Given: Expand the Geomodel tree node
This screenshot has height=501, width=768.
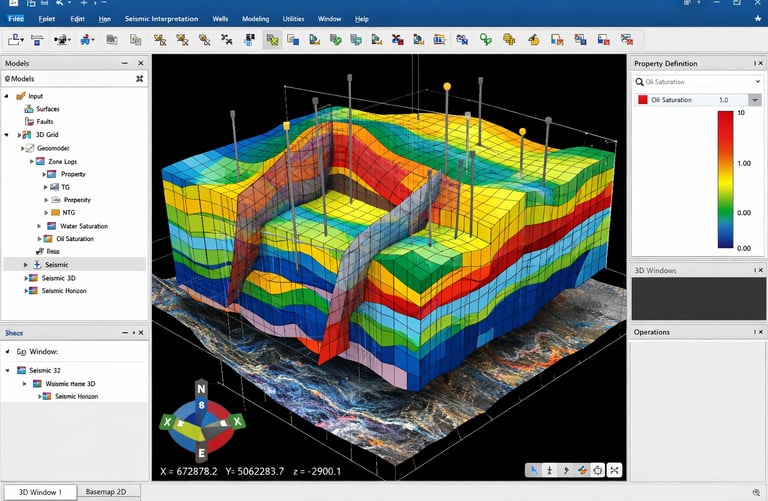Looking at the screenshot, I should pyautogui.click(x=22, y=148).
